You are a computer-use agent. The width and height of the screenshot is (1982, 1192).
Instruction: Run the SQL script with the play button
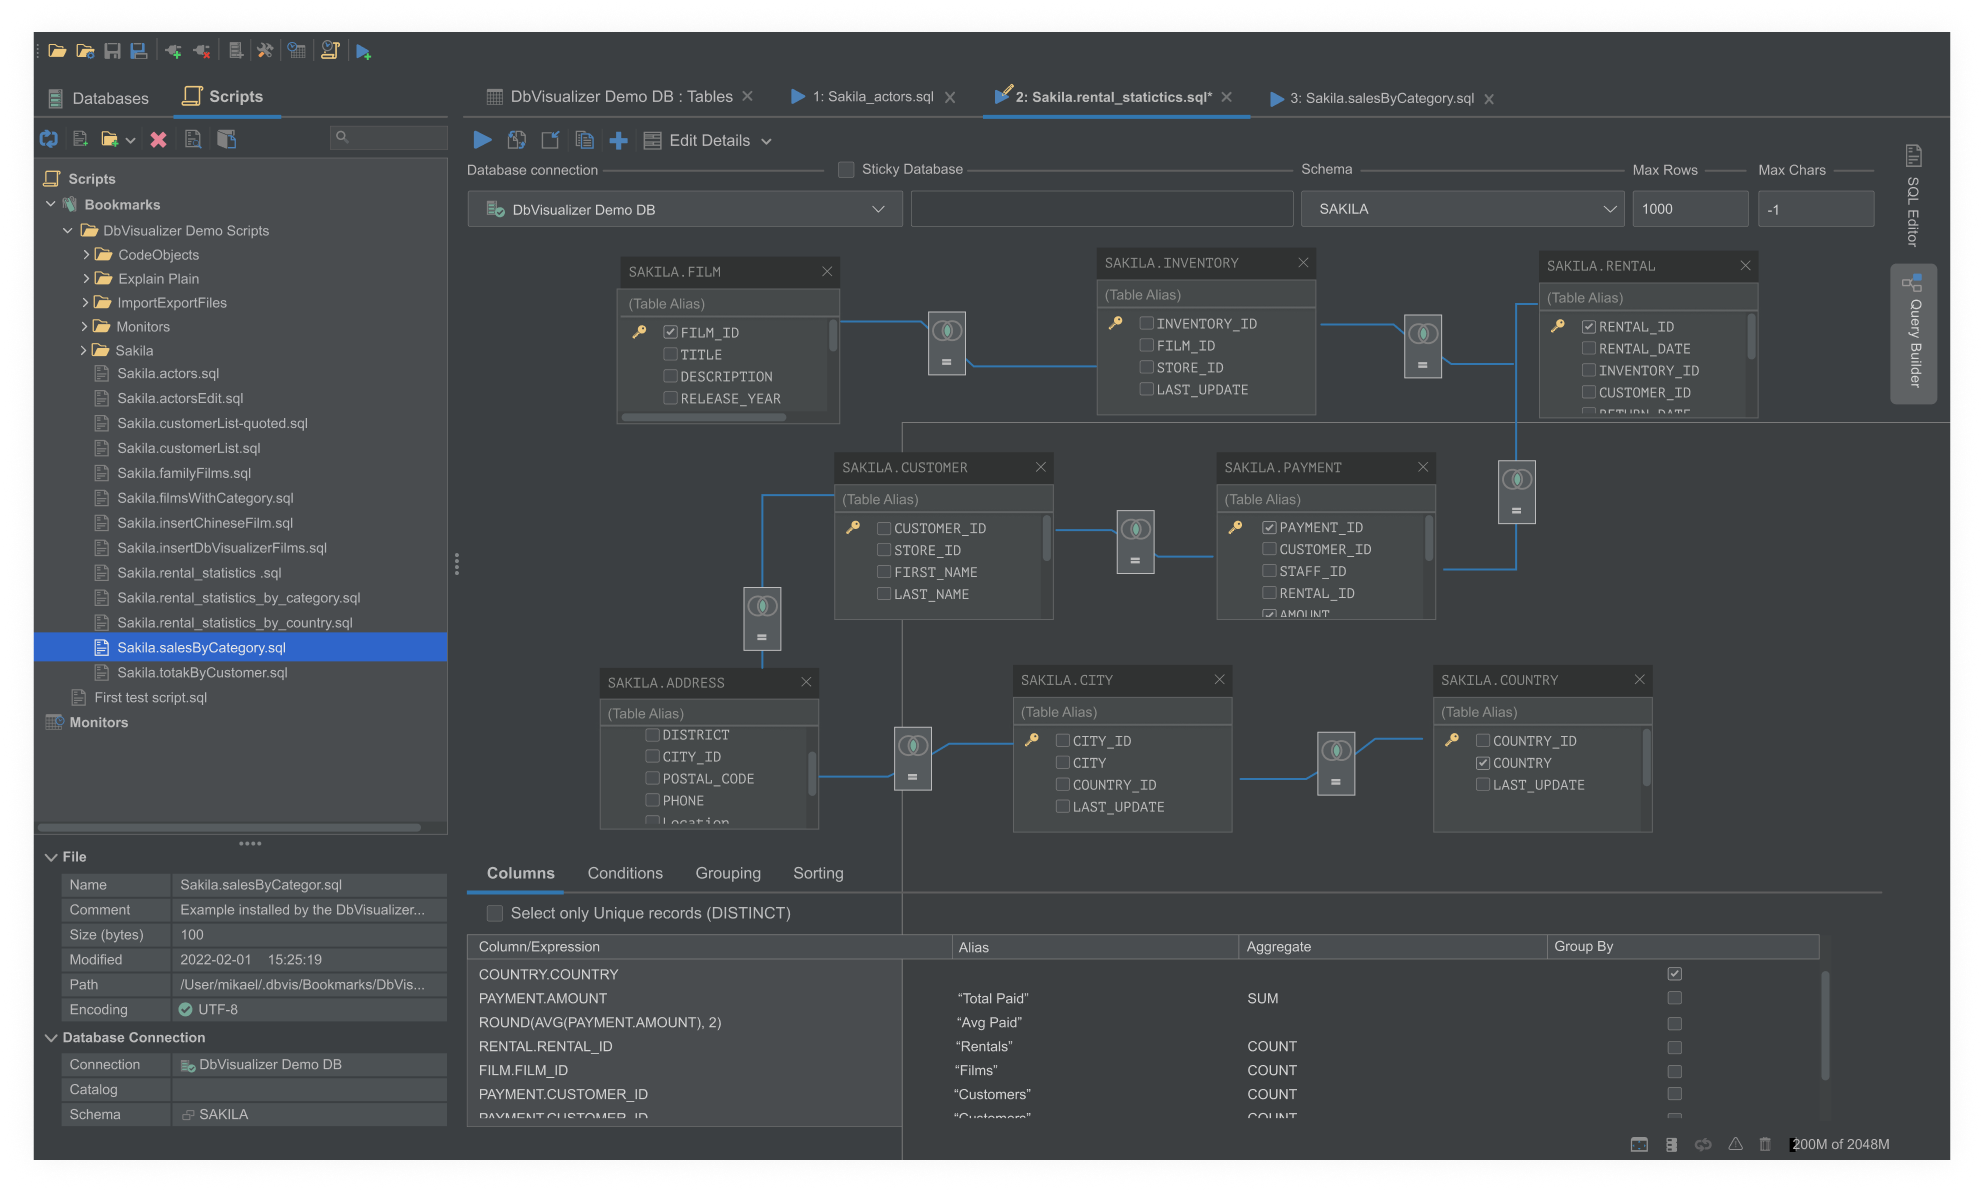[483, 140]
